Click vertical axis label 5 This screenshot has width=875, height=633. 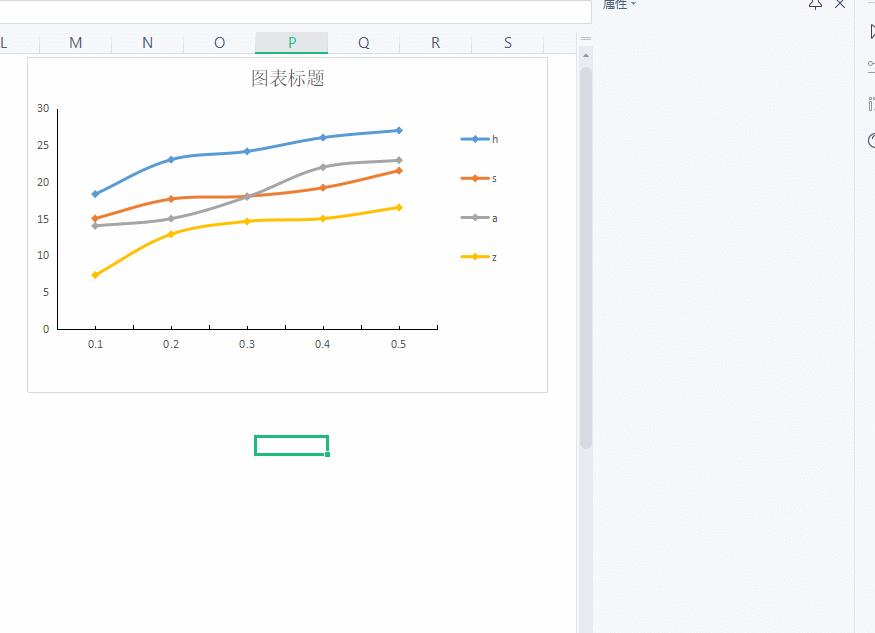[x=46, y=292]
